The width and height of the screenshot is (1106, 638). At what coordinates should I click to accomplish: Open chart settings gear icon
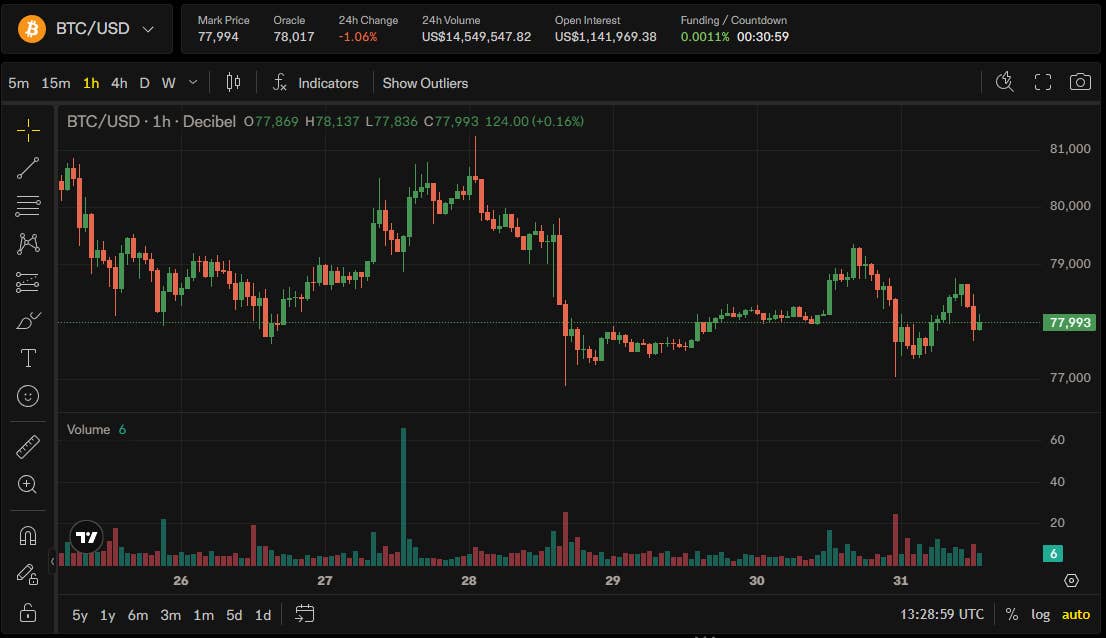(x=1071, y=580)
